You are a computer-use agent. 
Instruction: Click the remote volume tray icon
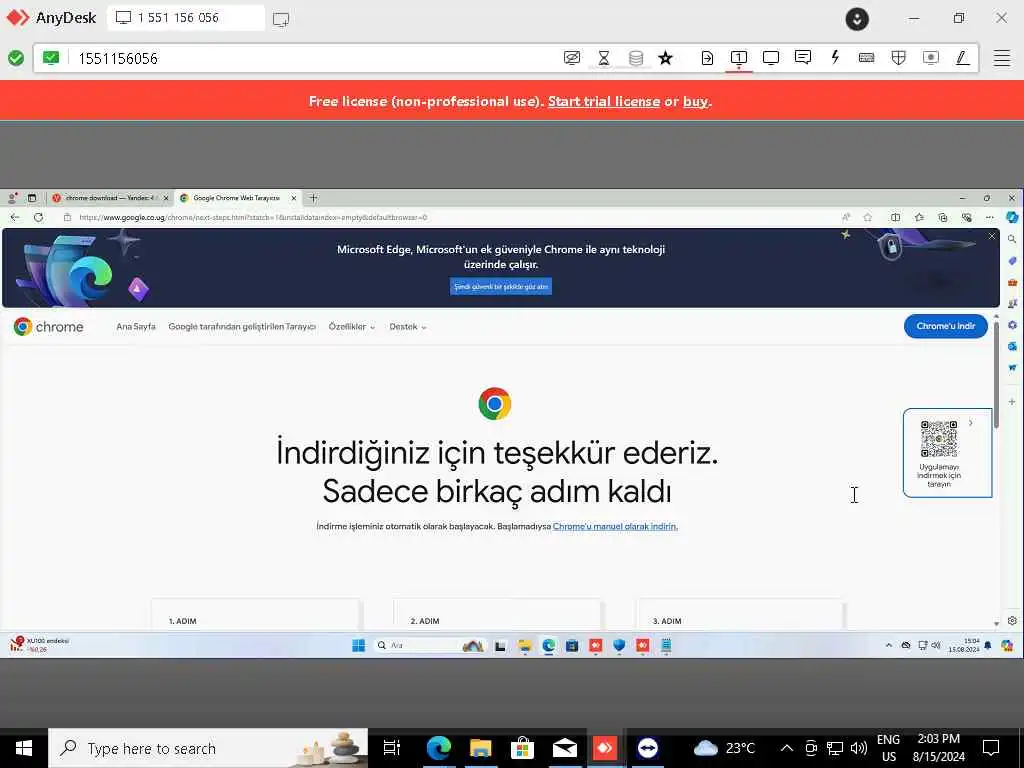(936, 645)
